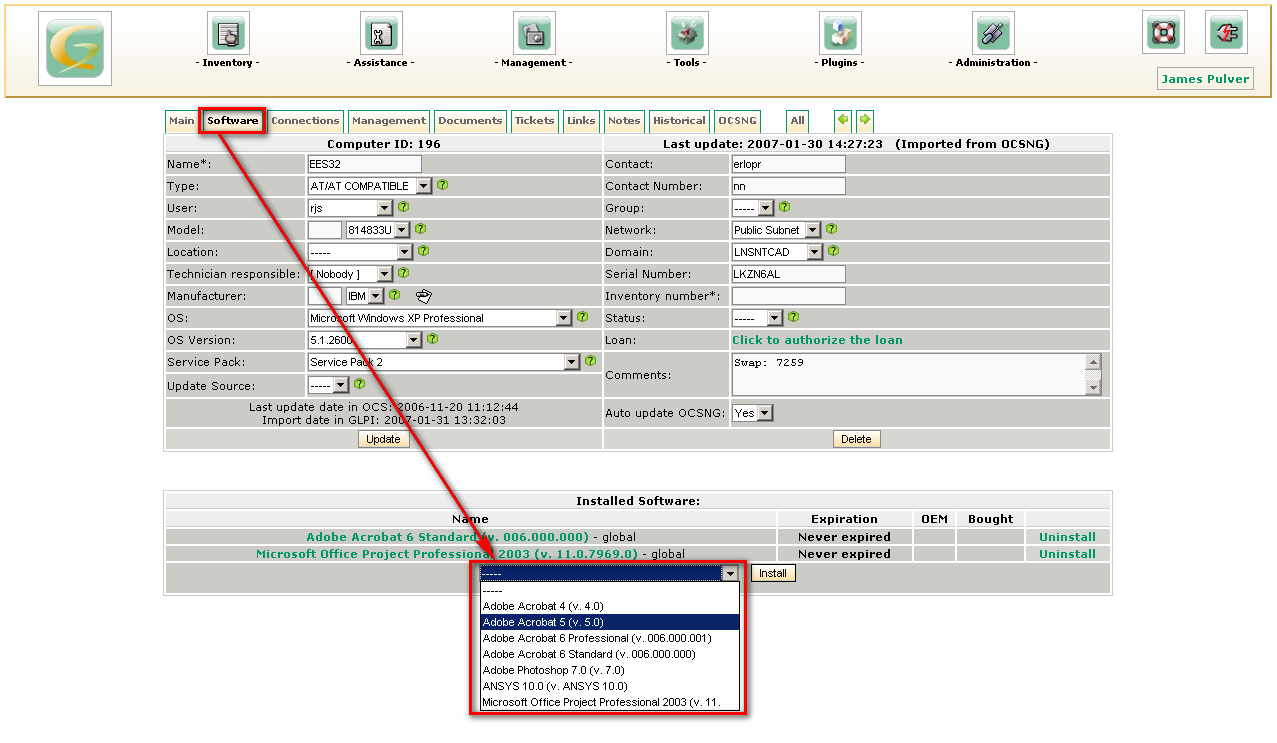
Task: Select Adobe Acrobat 5 (v. 5.0) option
Action: 610,622
